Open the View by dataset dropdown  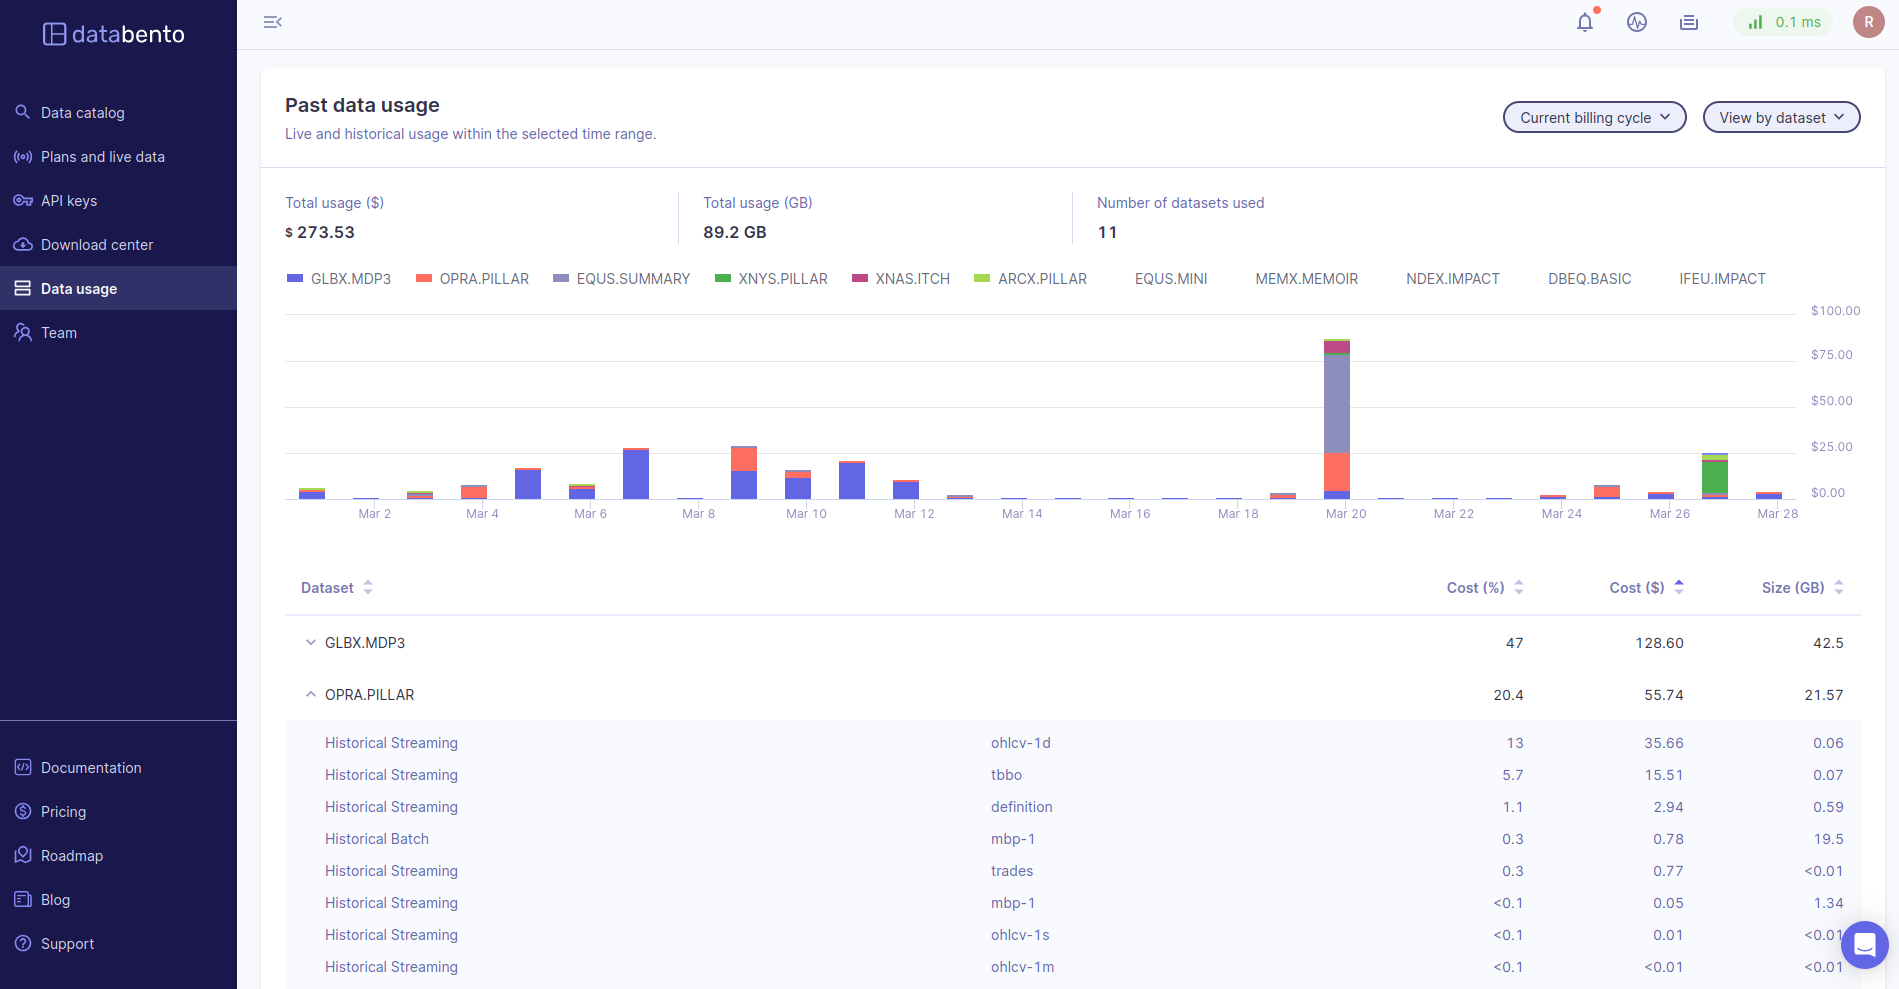pos(1781,117)
